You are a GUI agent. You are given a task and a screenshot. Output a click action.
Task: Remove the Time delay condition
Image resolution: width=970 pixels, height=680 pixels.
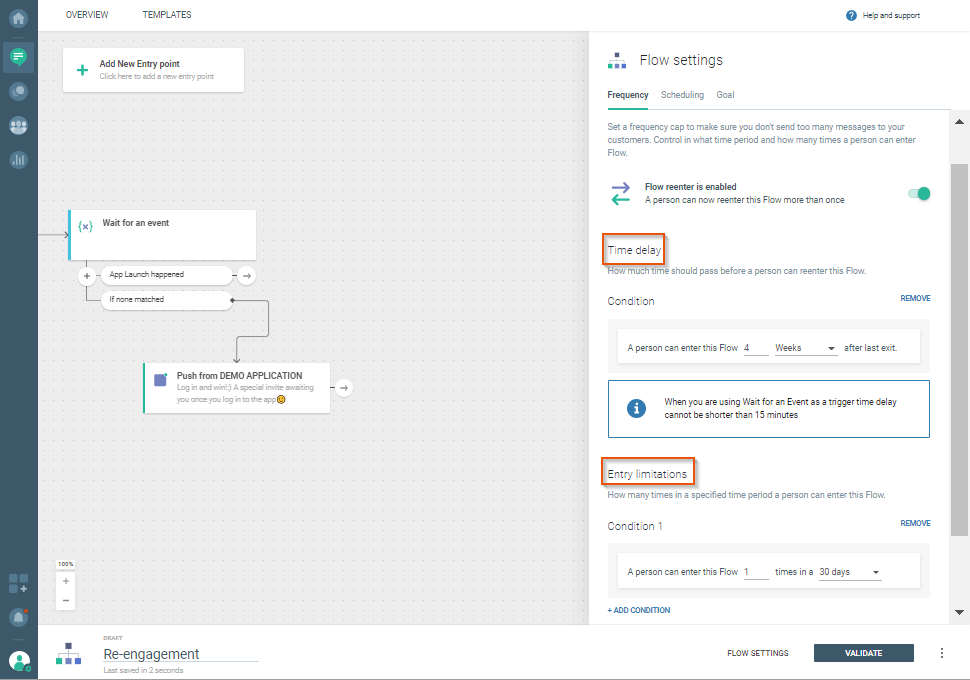pos(914,298)
